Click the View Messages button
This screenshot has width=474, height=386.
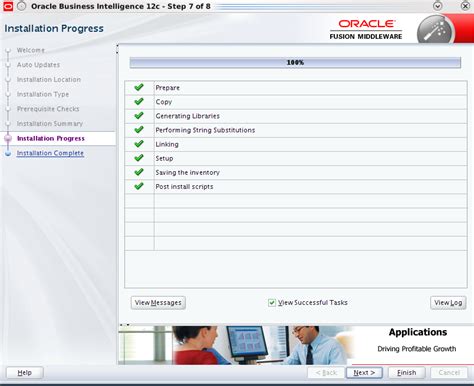[158, 303]
